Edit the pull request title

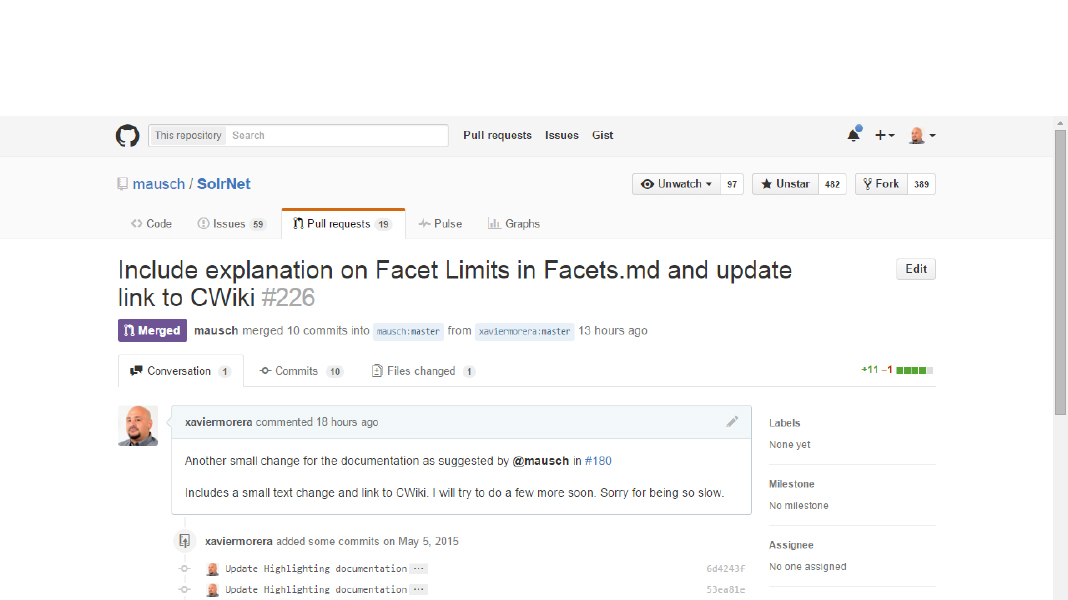point(915,269)
